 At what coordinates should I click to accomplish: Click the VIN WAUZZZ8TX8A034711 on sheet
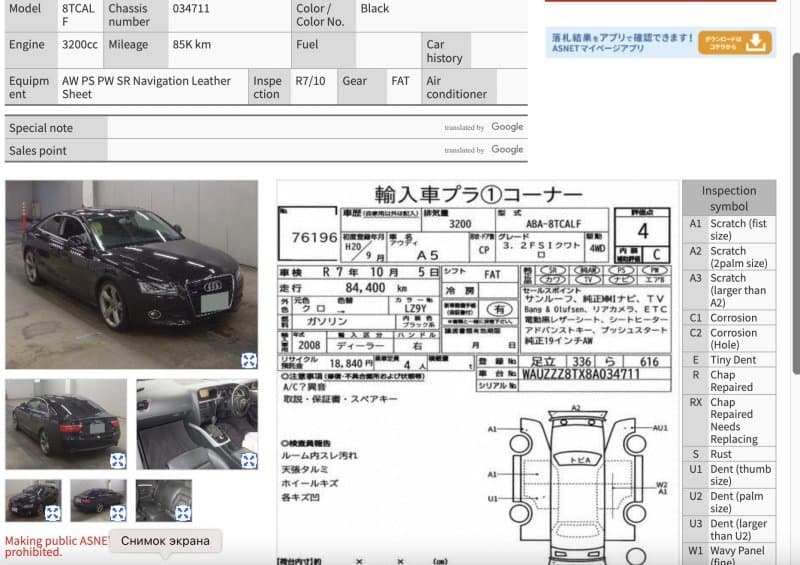tap(581, 374)
